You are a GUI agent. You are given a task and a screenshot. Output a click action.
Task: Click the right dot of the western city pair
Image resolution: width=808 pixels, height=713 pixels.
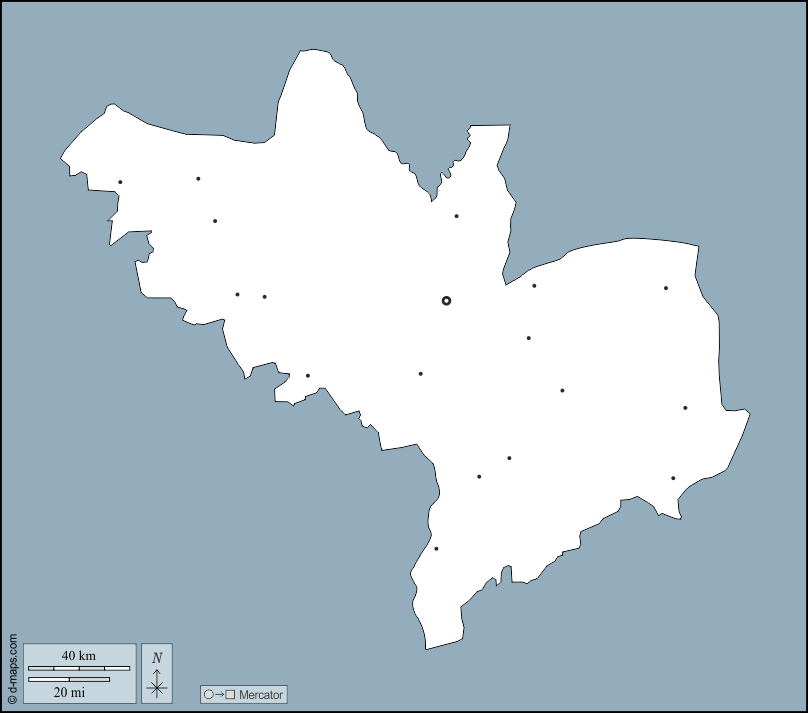[264, 296]
